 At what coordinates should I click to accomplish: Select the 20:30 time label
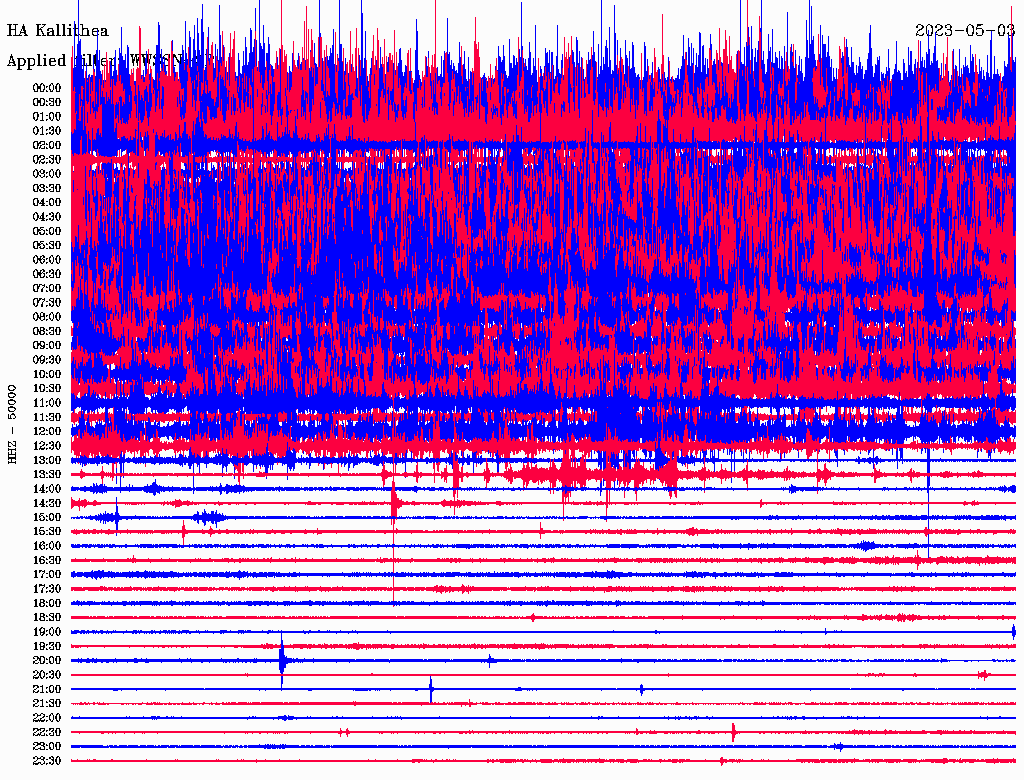(47, 675)
